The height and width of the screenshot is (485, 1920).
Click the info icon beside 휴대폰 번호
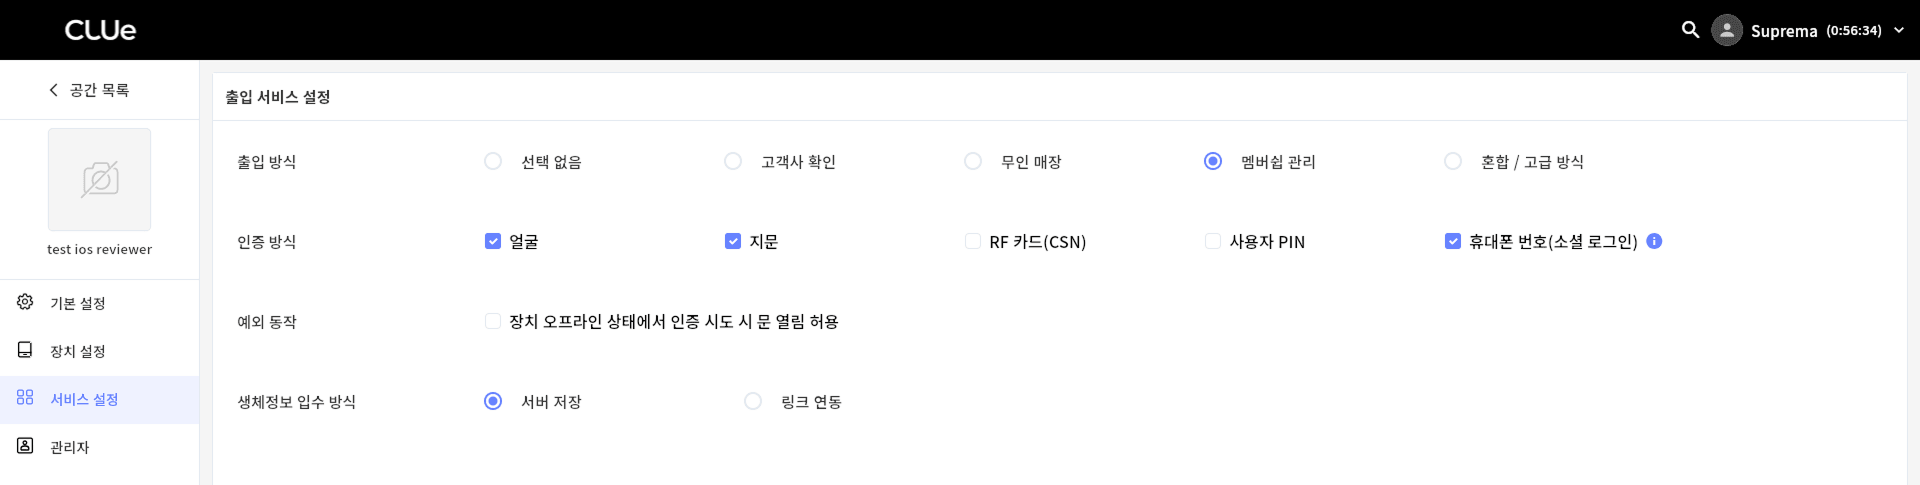tap(1654, 241)
